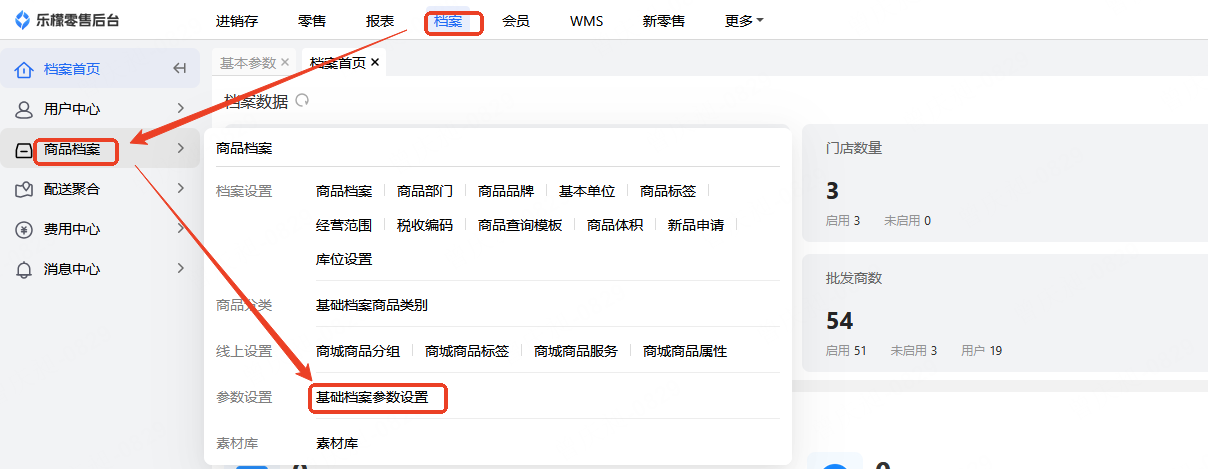Image resolution: width=1208 pixels, height=469 pixels.
Task: Open the 库位设置 link
Action: click(x=344, y=259)
